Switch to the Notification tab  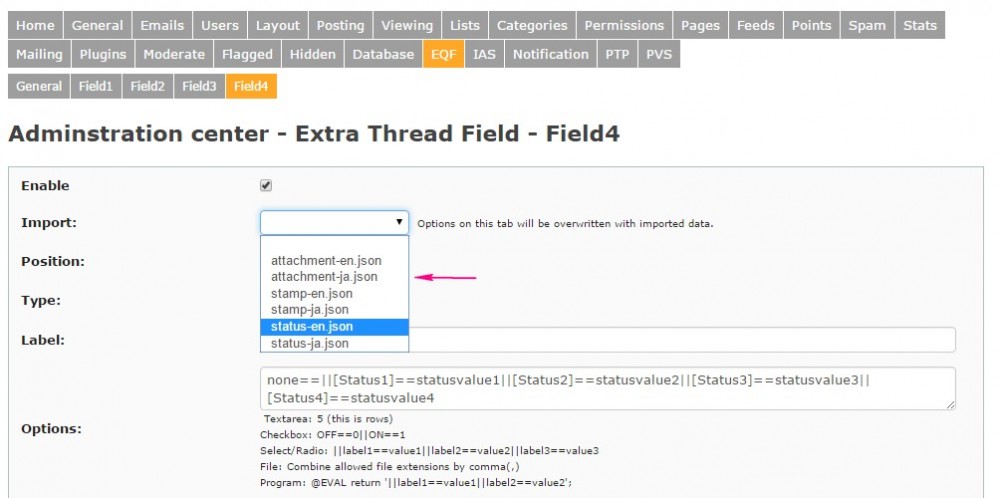point(550,54)
